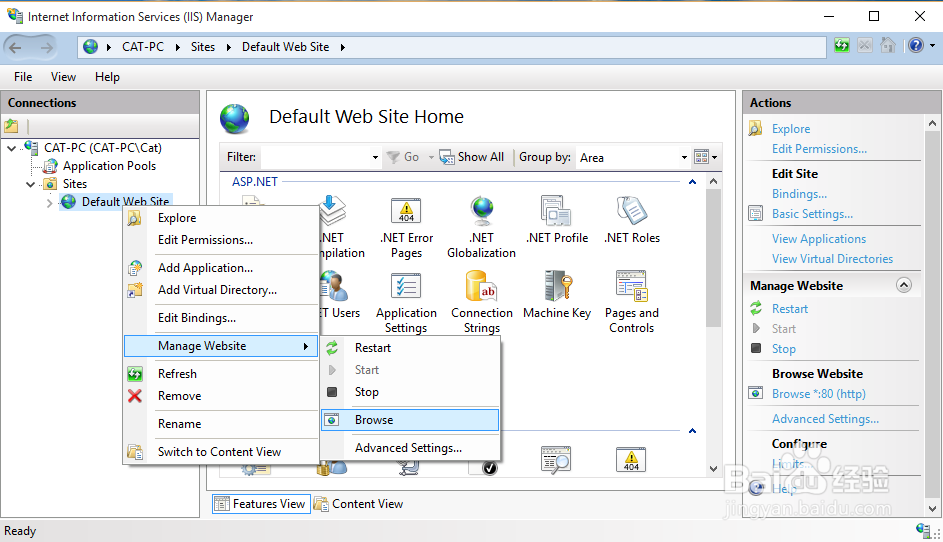
Task: Click the status bar network icon
Action: (924, 530)
